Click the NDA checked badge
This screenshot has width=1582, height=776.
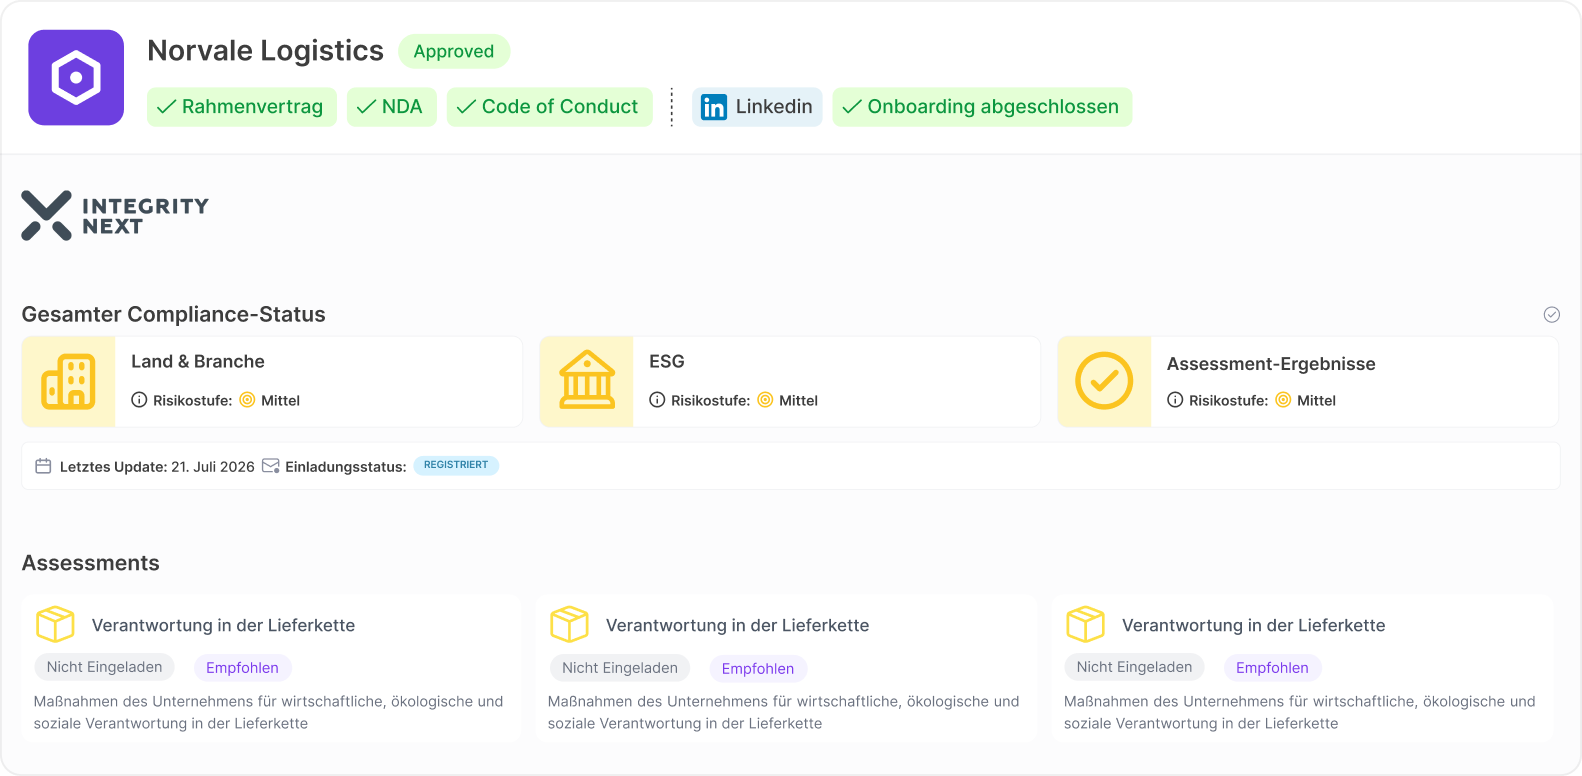(392, 107)
